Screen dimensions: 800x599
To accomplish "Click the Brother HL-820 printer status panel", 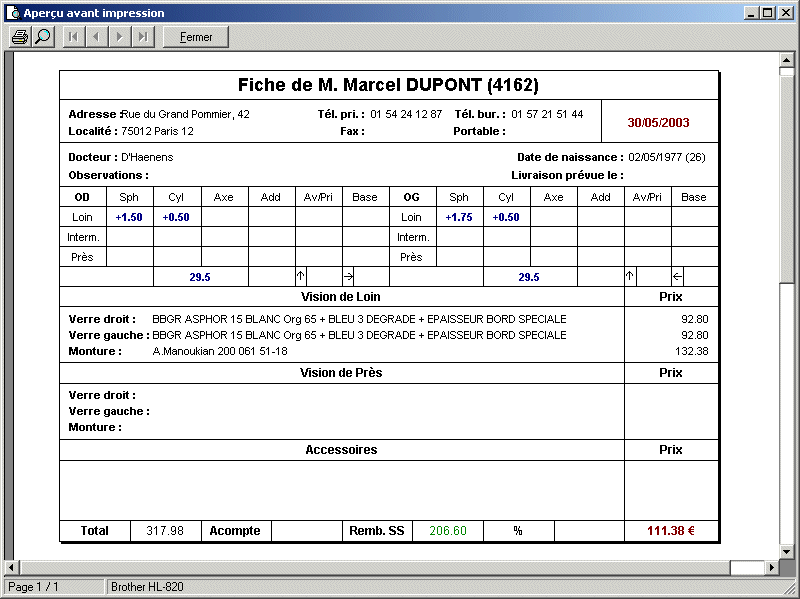I will tap(147, 587).
